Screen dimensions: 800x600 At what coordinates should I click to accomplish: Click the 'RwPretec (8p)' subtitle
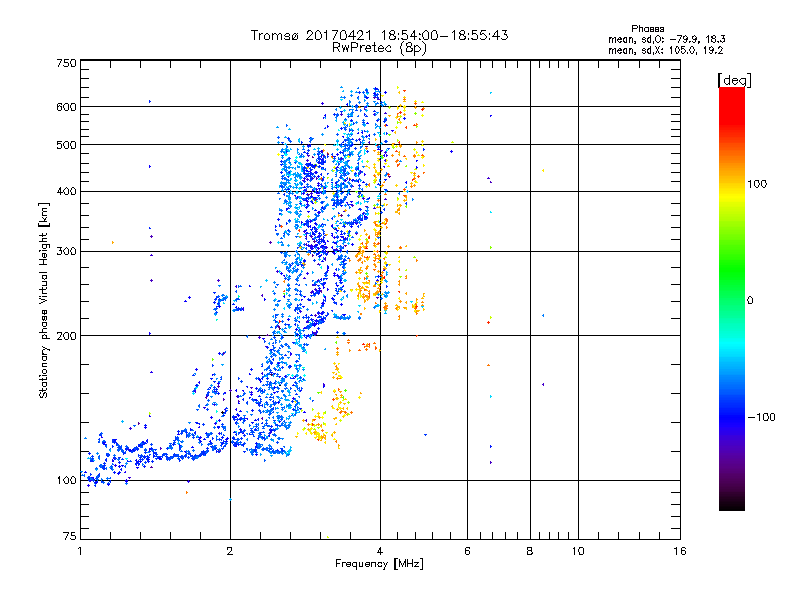[379, 48]
